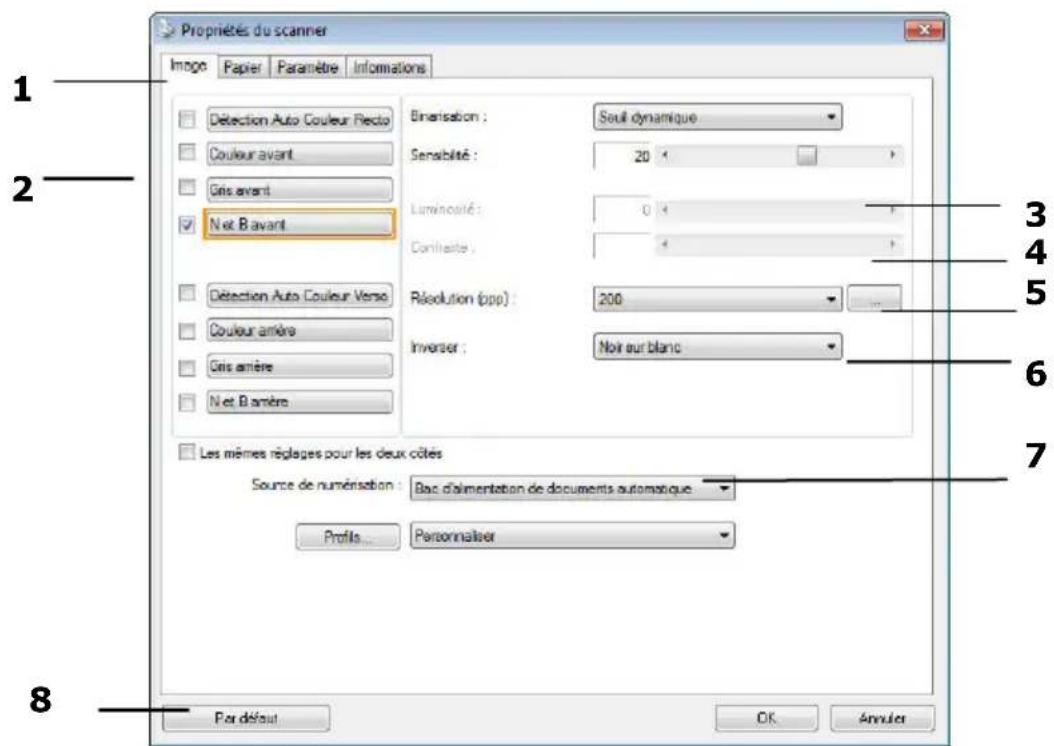Select the N et B avant button

(x=299, y=224)
